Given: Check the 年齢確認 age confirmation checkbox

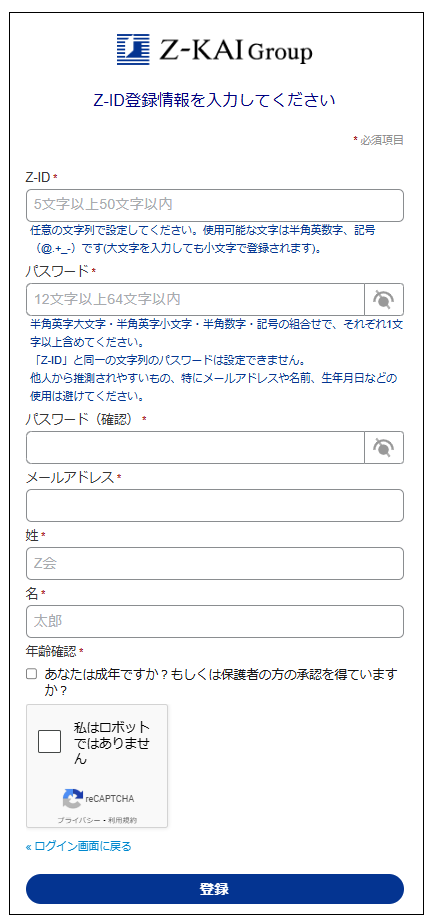Looking at the screenshot, I should coord(32,674).
